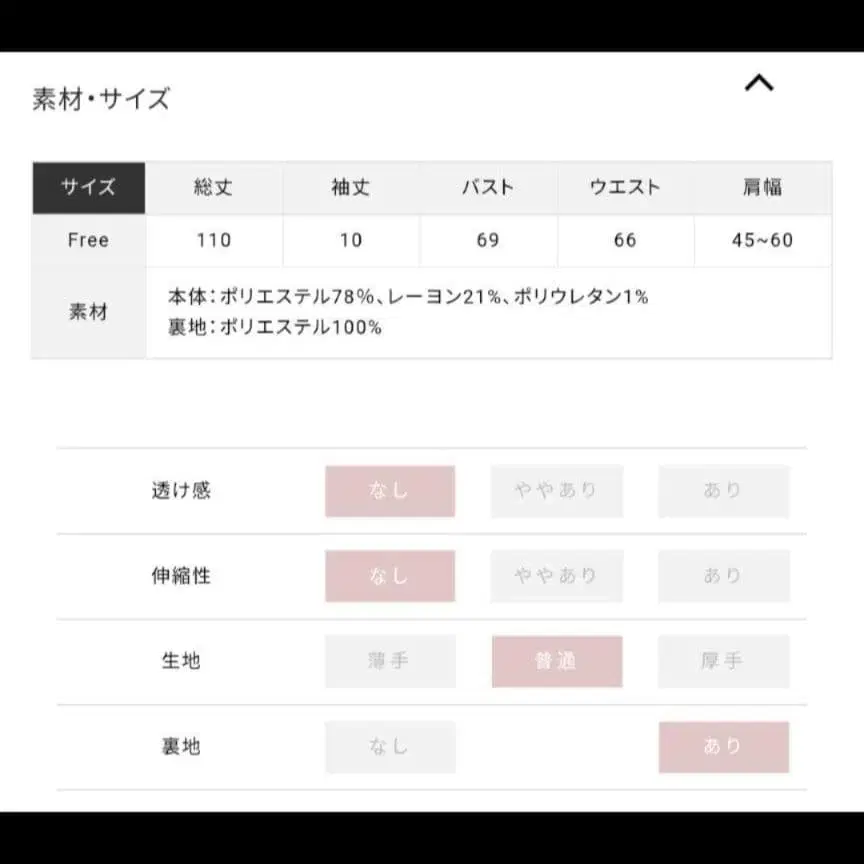The height and width of the screenshot is (864, 864).
Task: Select あり for 伸縮性
Action: tap(723, 576)
